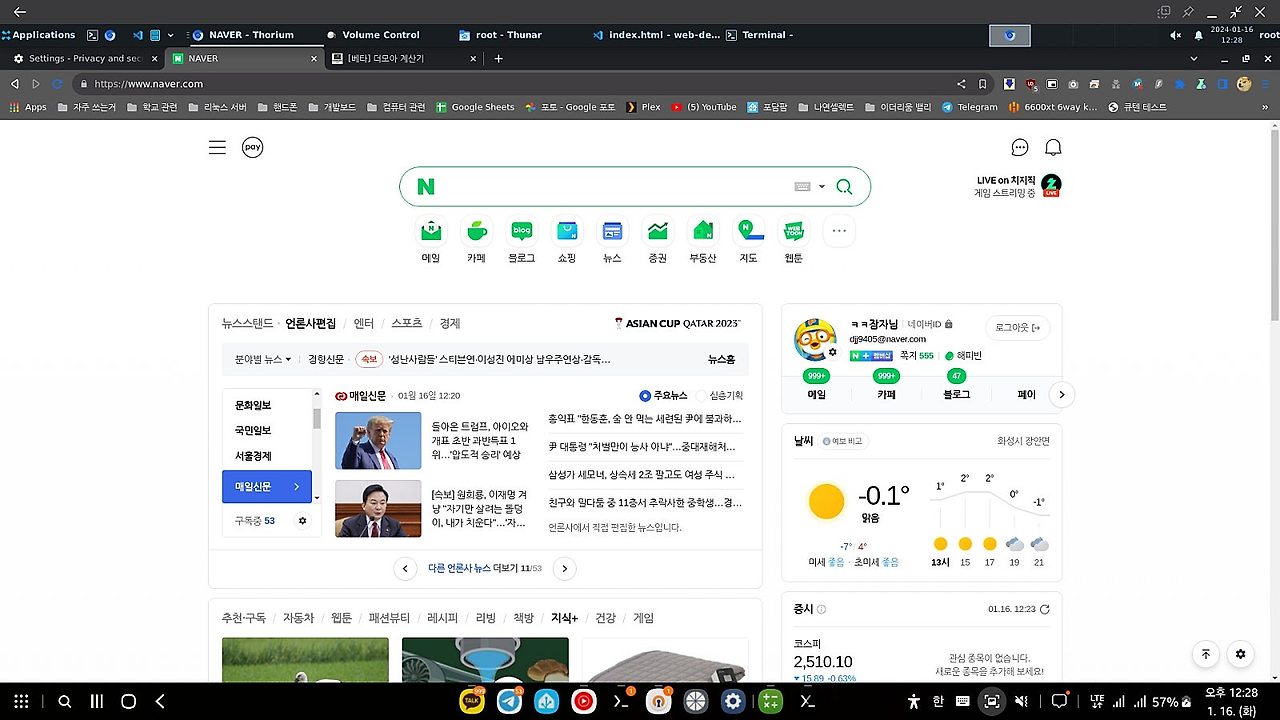This screenshot has height=720, width=1280.
Task: Toggle the muted volume icon in top panel
Action: 1176,35
